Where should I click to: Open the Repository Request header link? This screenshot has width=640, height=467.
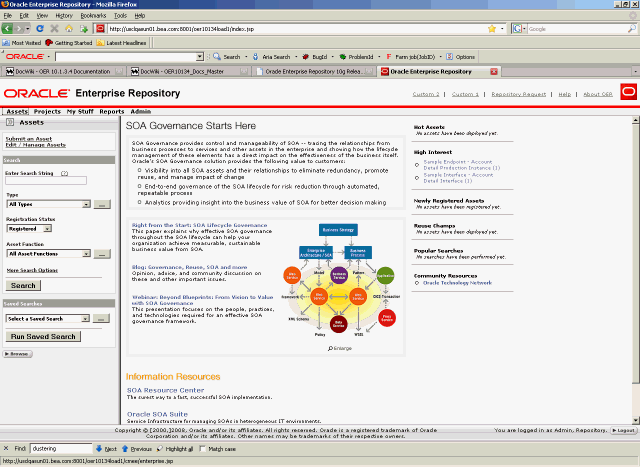click(x=518, y=94)
